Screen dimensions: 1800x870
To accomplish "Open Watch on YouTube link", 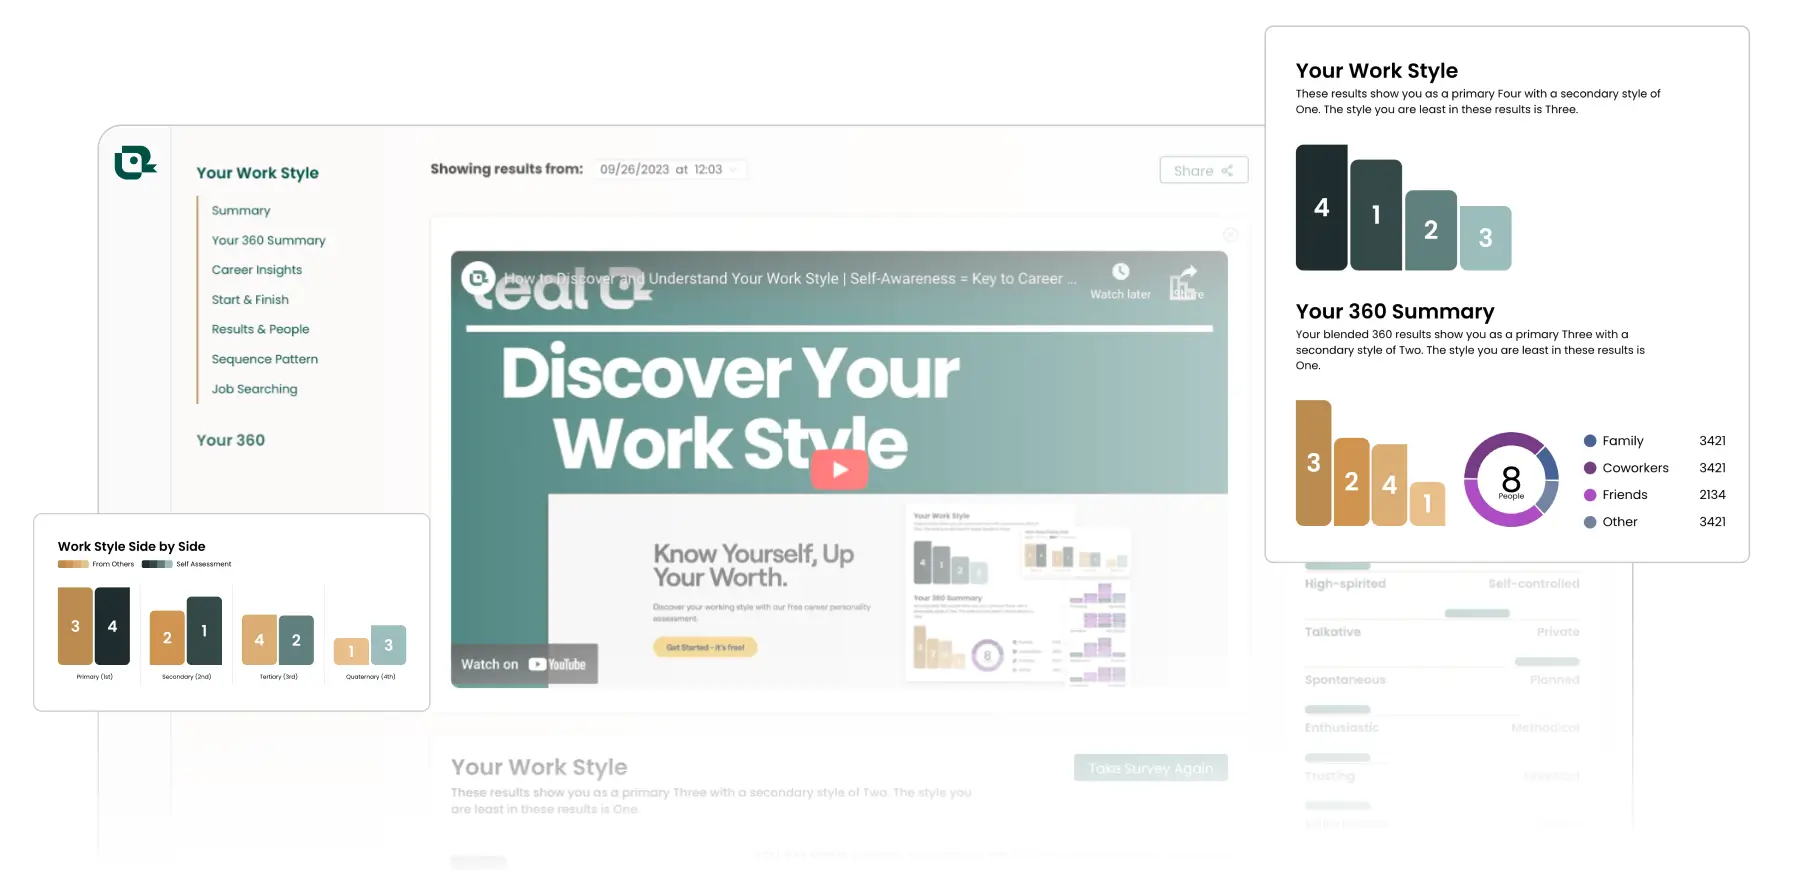I will (524, 664).
